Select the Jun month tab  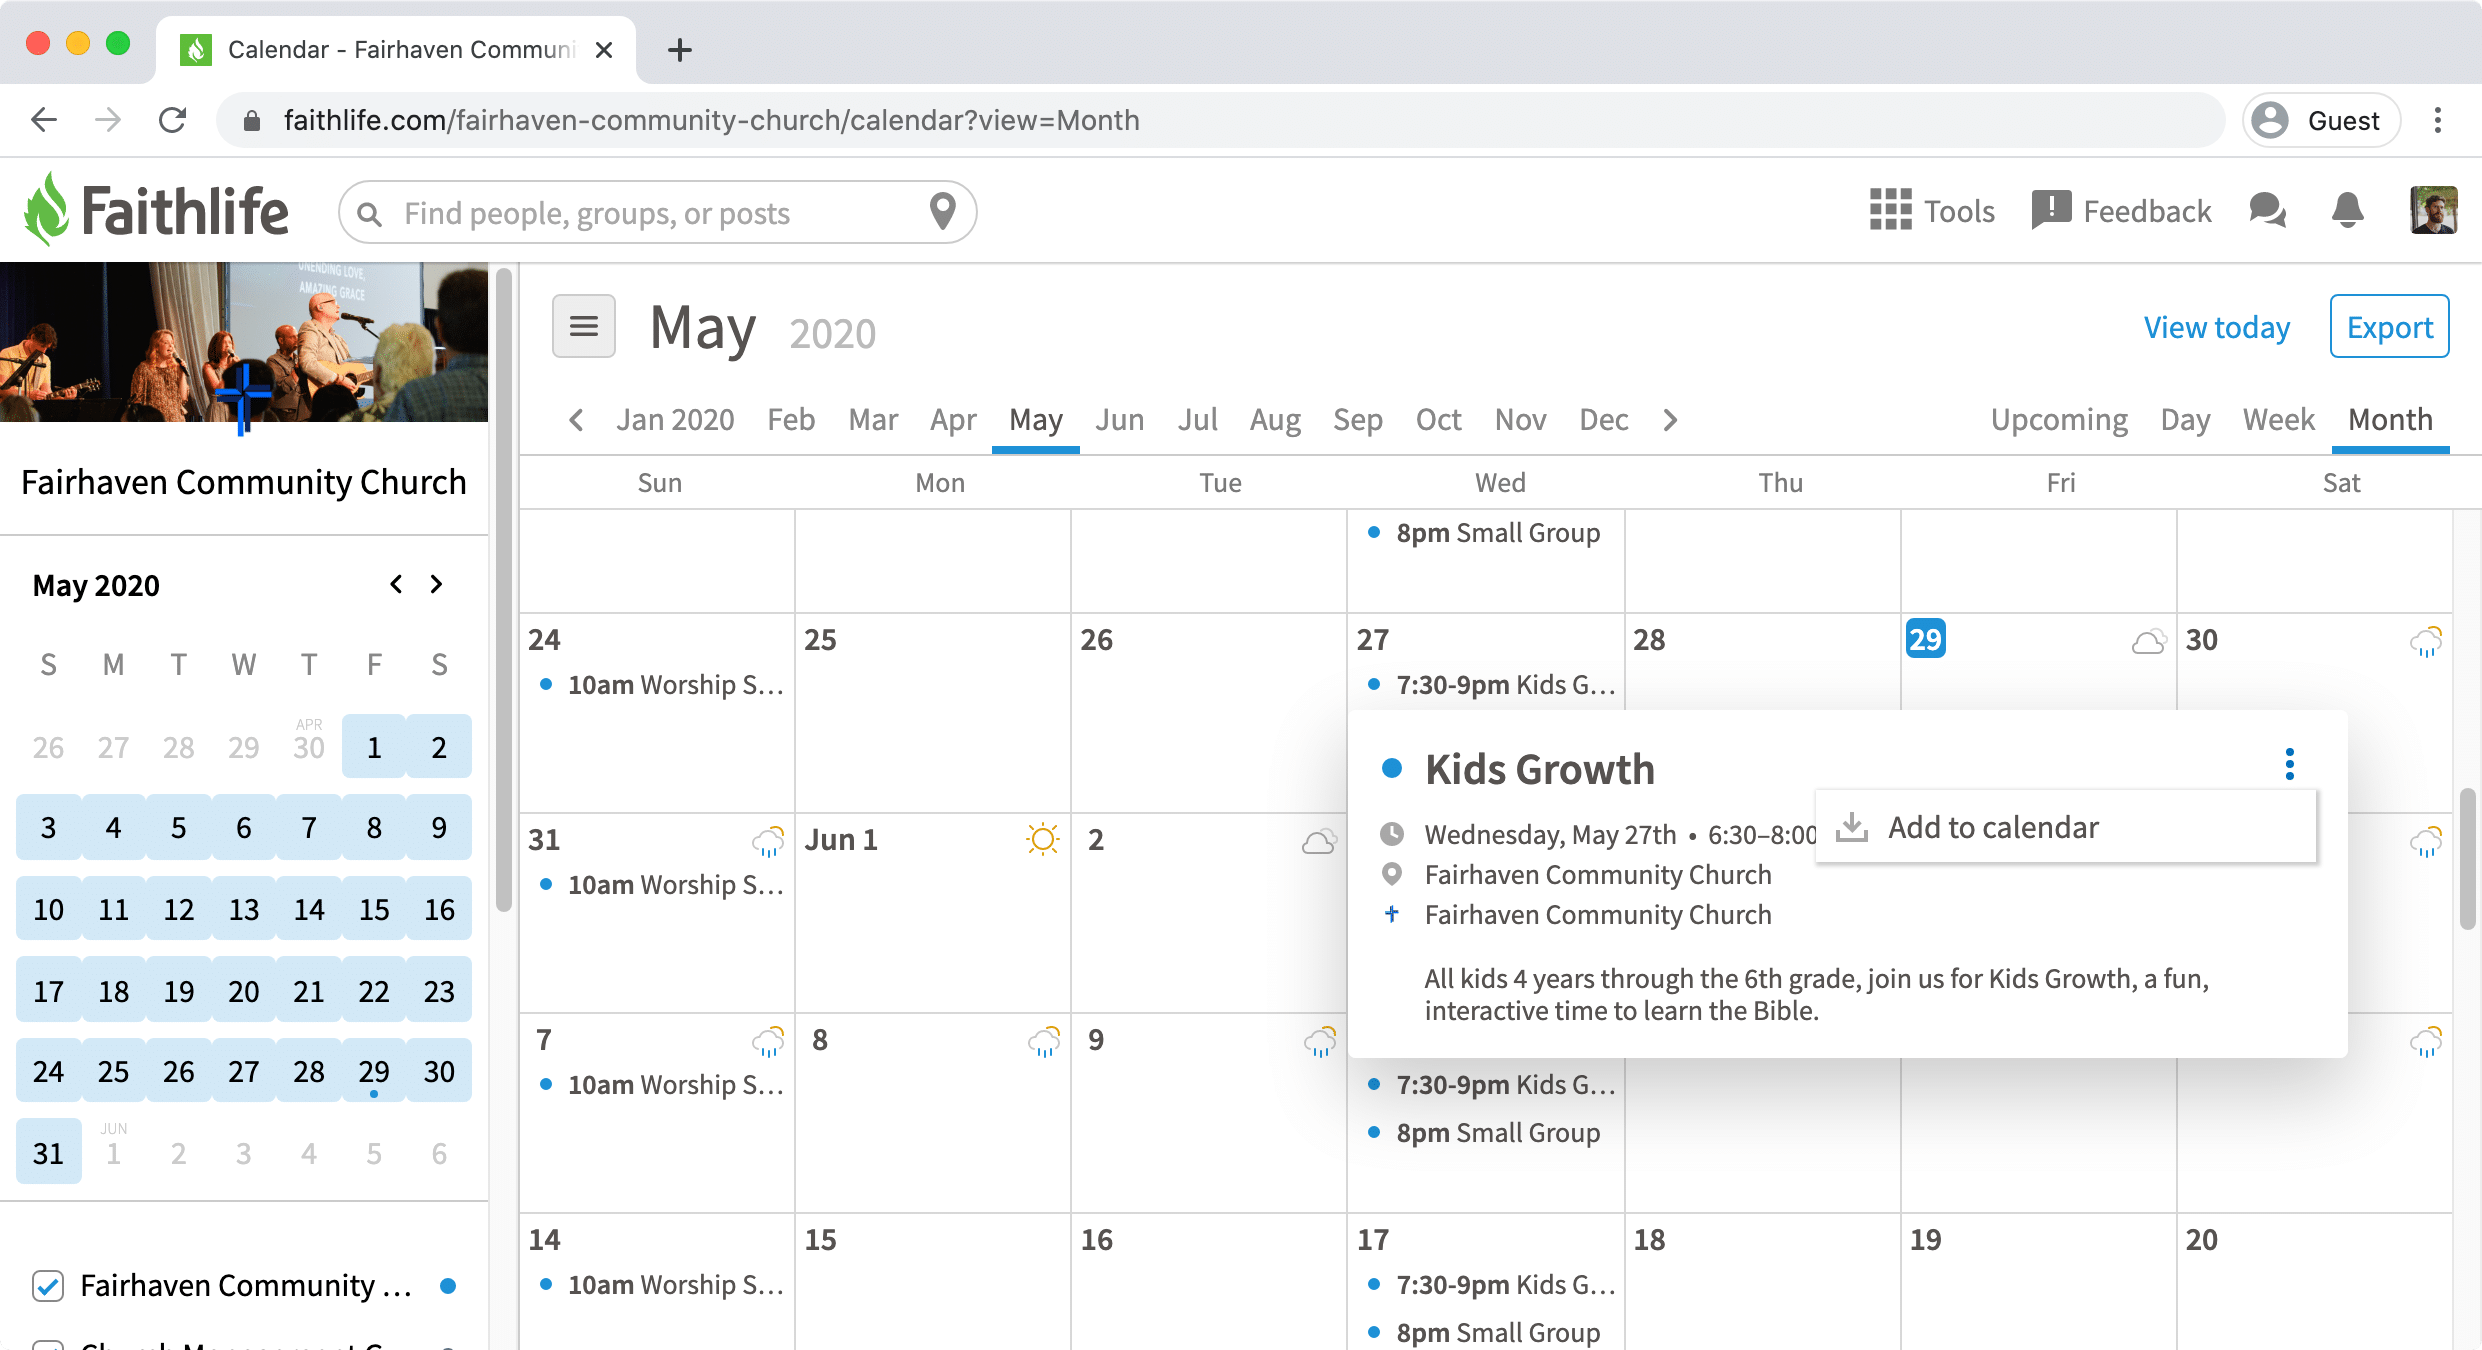click(1119, 420)
